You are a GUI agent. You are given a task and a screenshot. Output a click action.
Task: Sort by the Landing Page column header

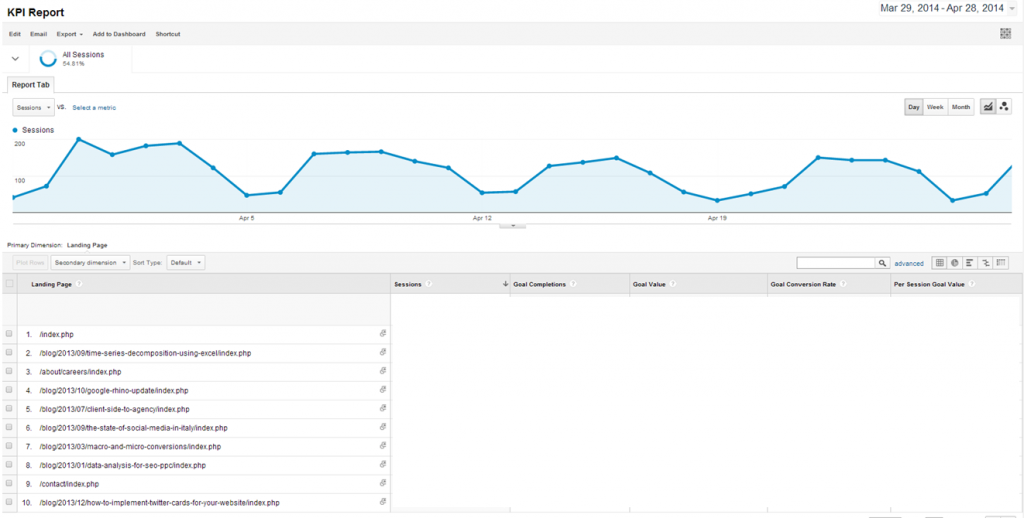52,284
